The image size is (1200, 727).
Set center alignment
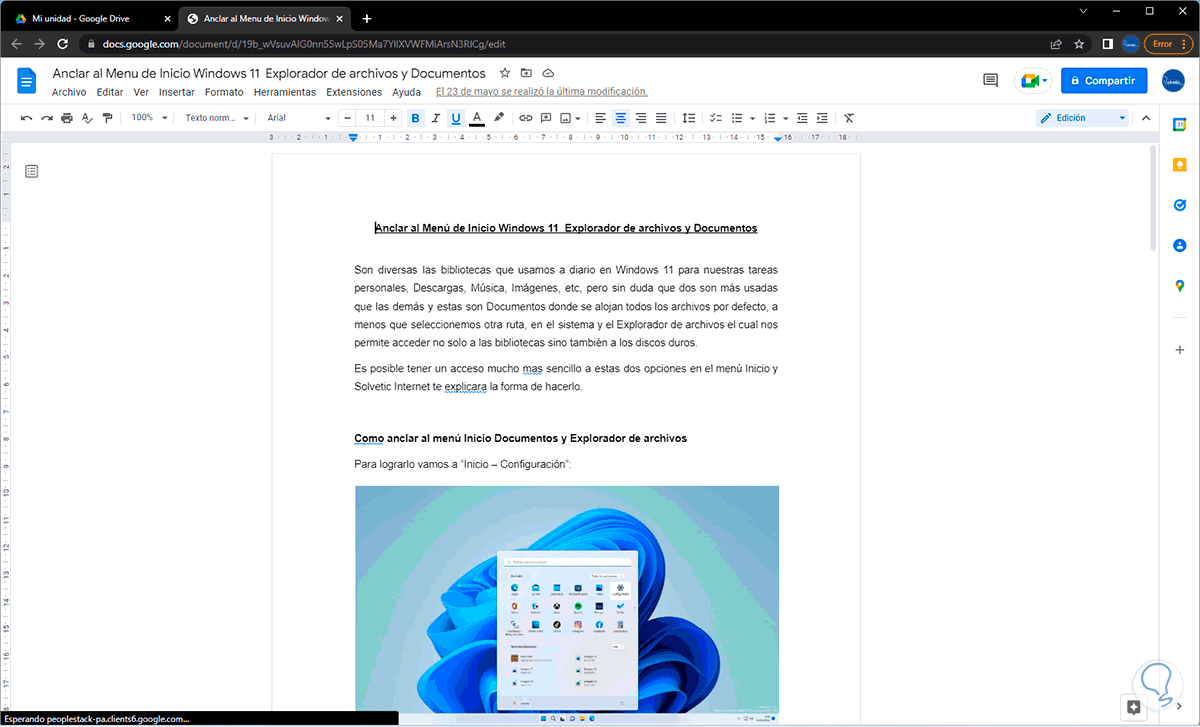point(621,118)
